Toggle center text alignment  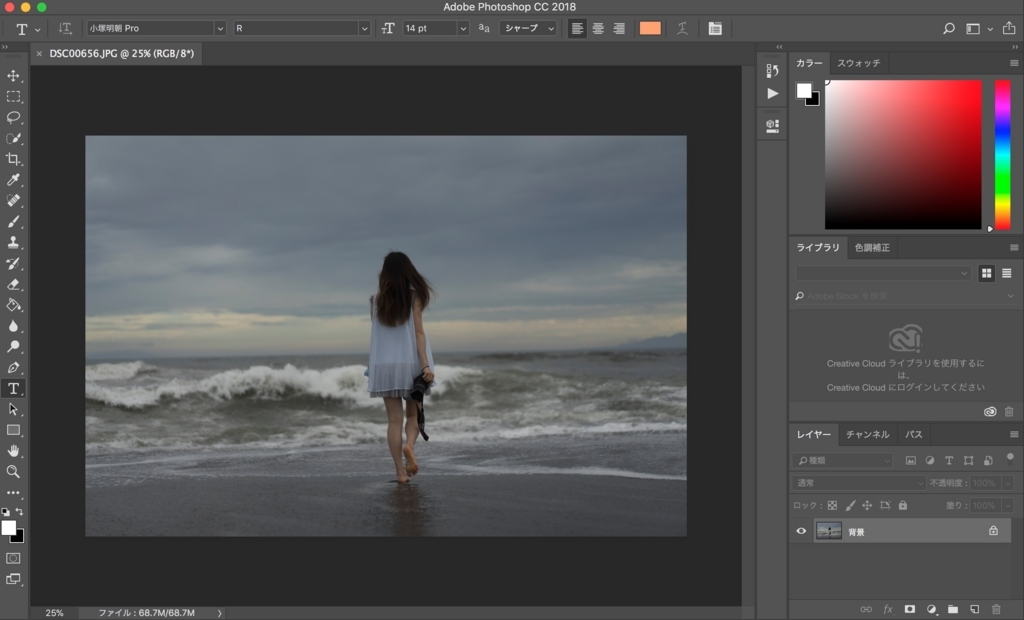tap(598, 28)
